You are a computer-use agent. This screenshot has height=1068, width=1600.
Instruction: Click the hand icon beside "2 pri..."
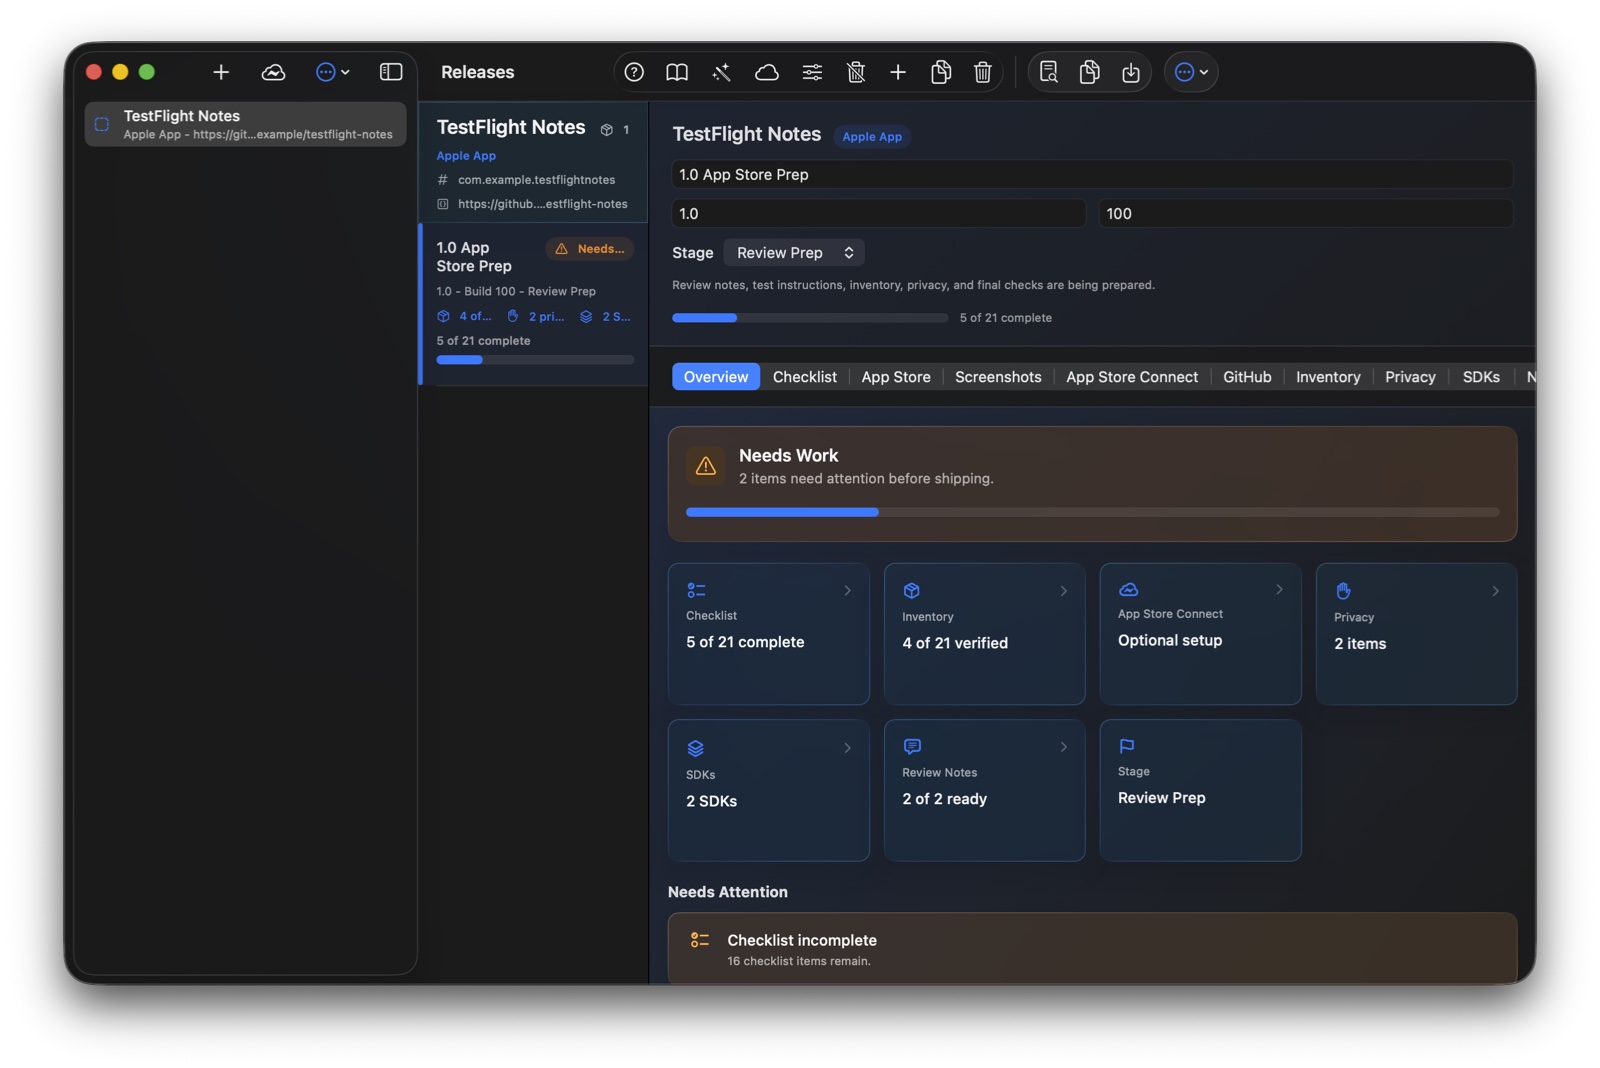pos(513,316)
